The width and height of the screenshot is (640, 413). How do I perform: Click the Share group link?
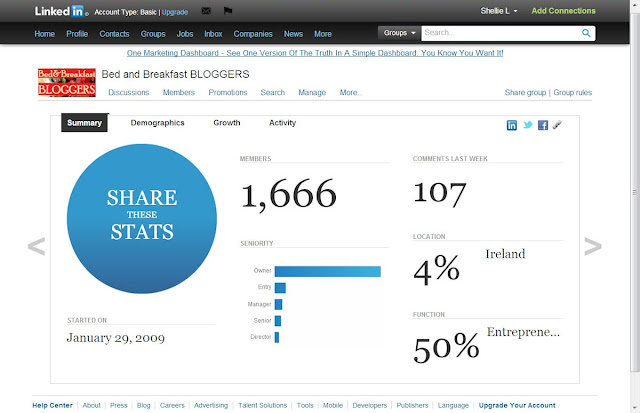tap(525, 92)
